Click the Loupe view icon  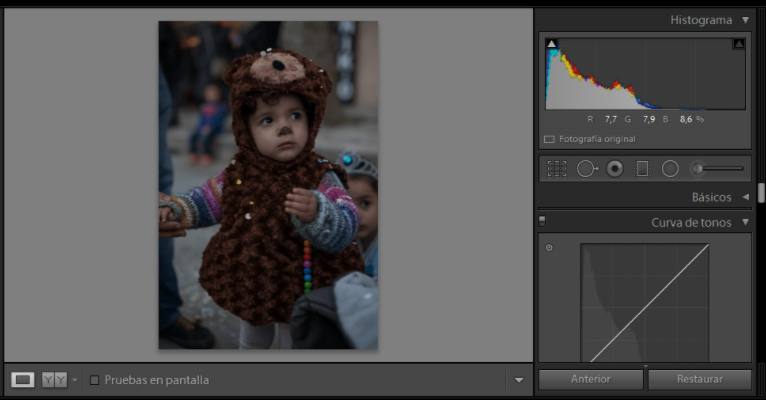point(23,380)
